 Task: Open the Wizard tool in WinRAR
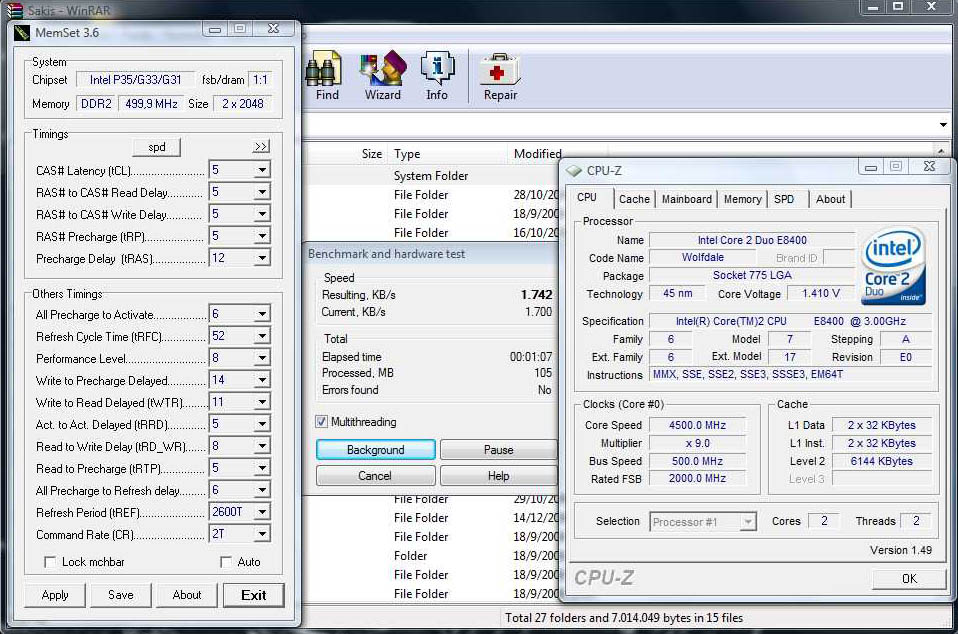tap(383, 75)
